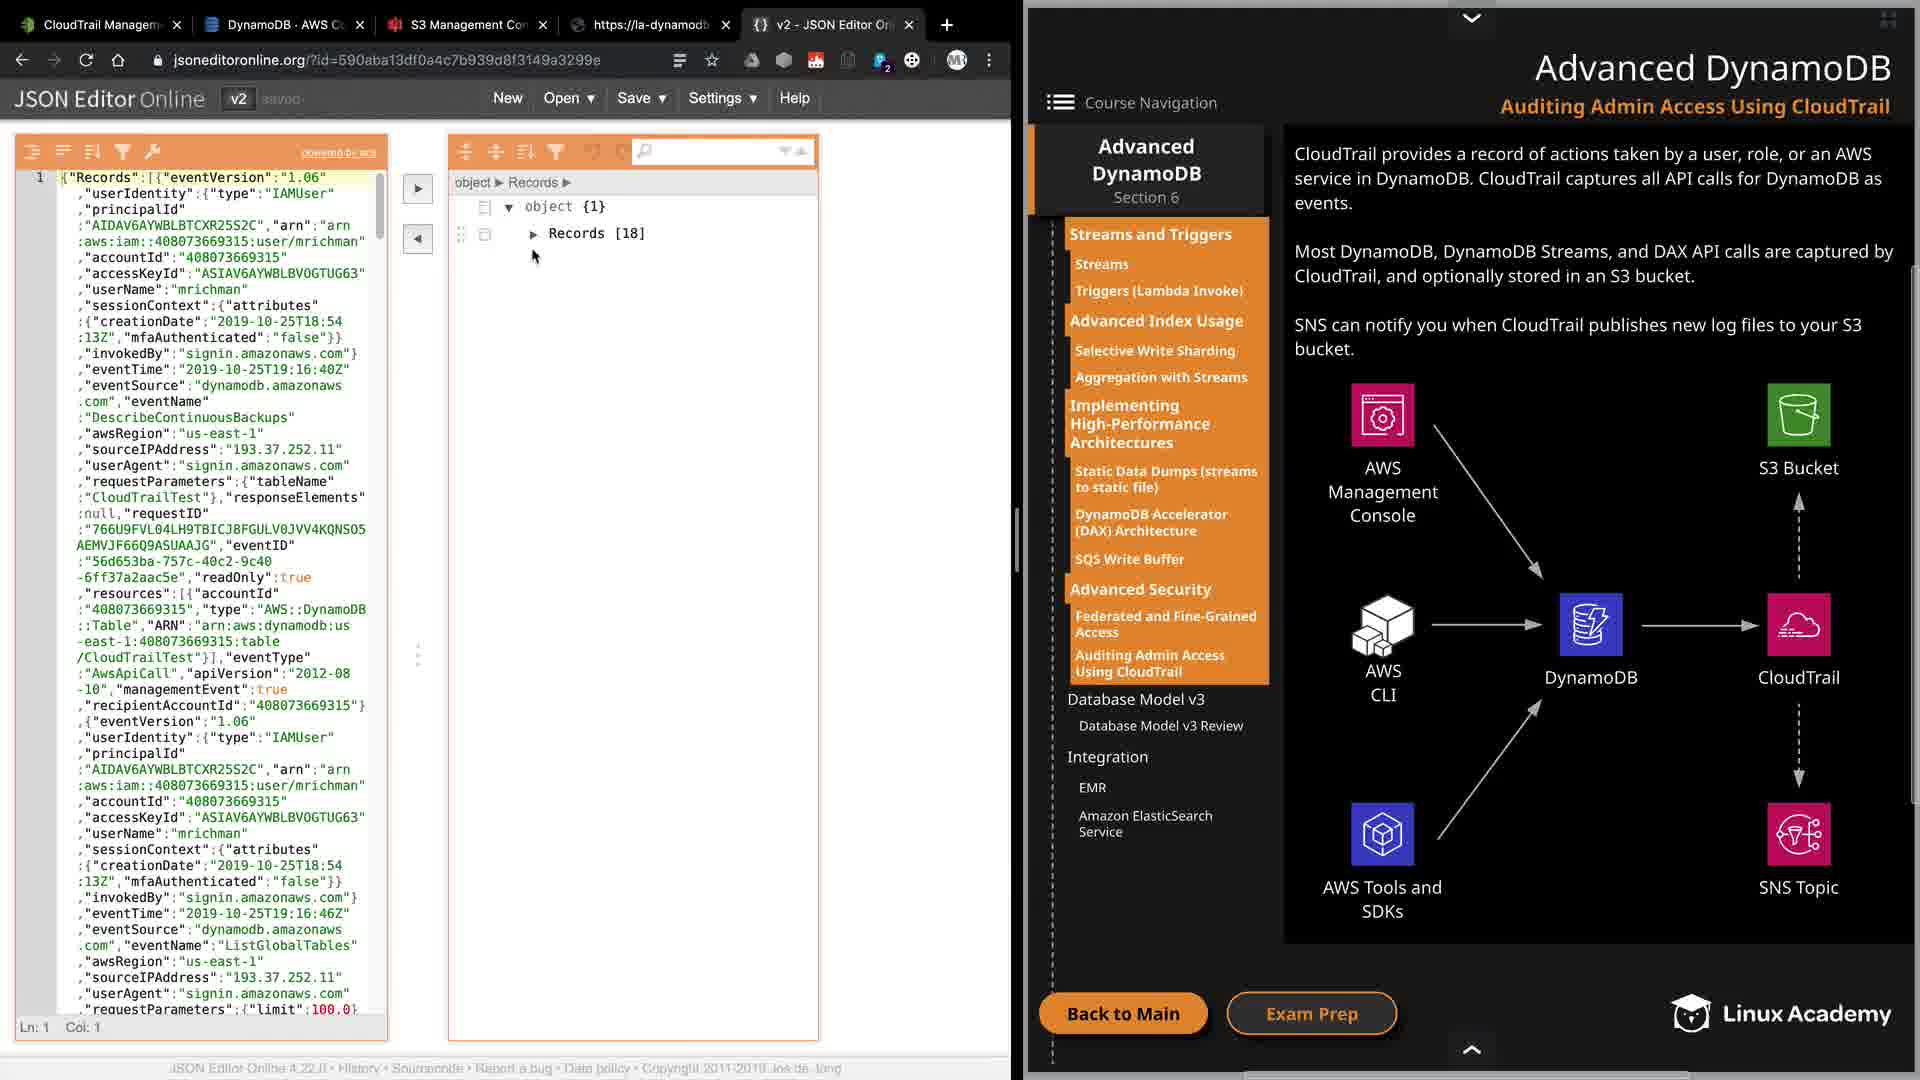The image size is (1920, 1080).
Task: Bookmark this page with the star icon
Action: point(712,60)
